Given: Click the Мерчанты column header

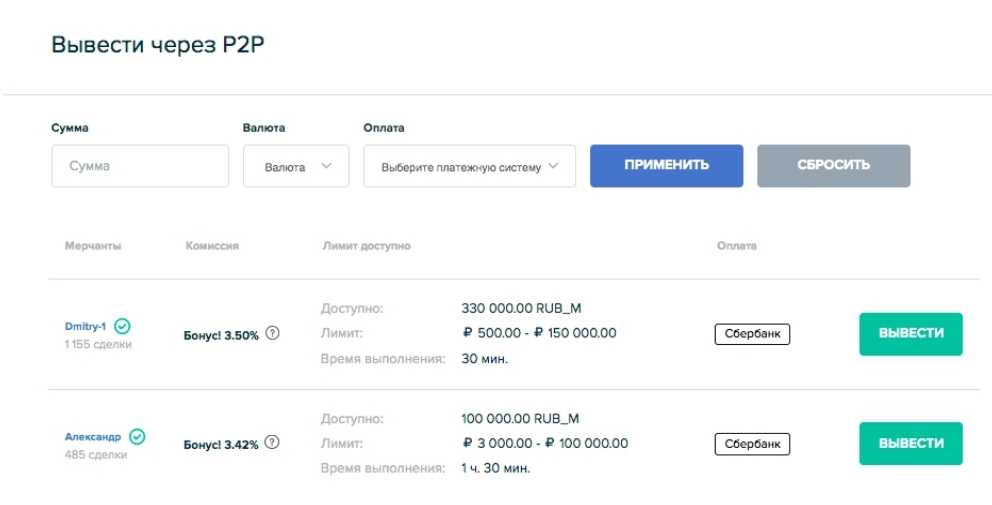Looking at the screenshot, I should tap(93, 245).
